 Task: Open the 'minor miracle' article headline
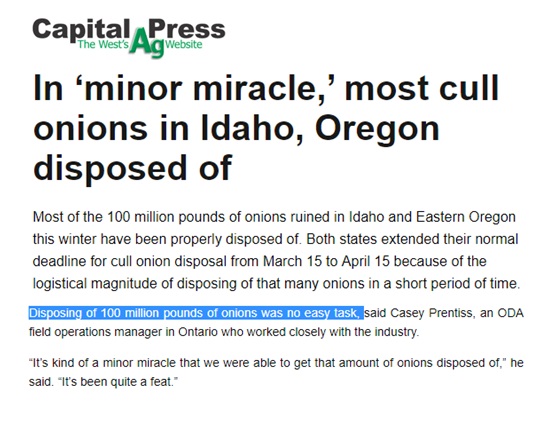pos(266,128)
